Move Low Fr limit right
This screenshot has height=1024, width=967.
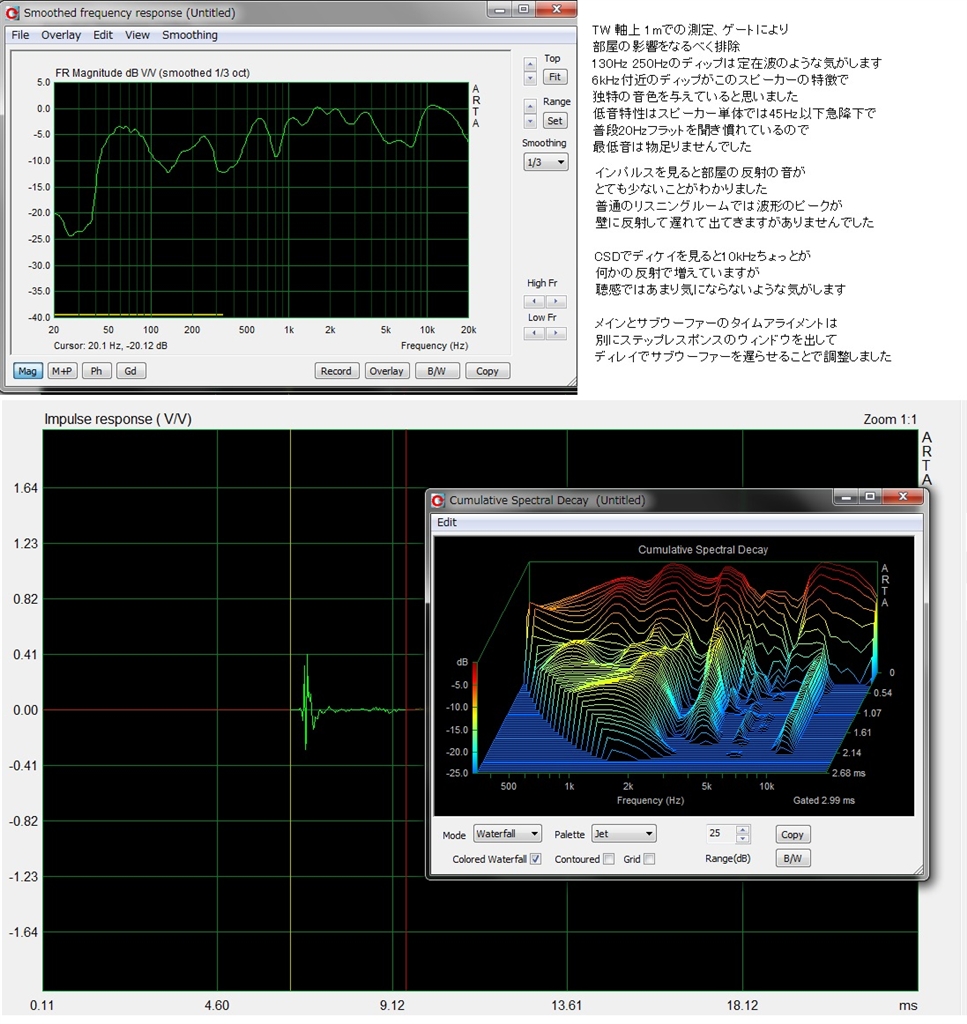(x=557, y=335)
